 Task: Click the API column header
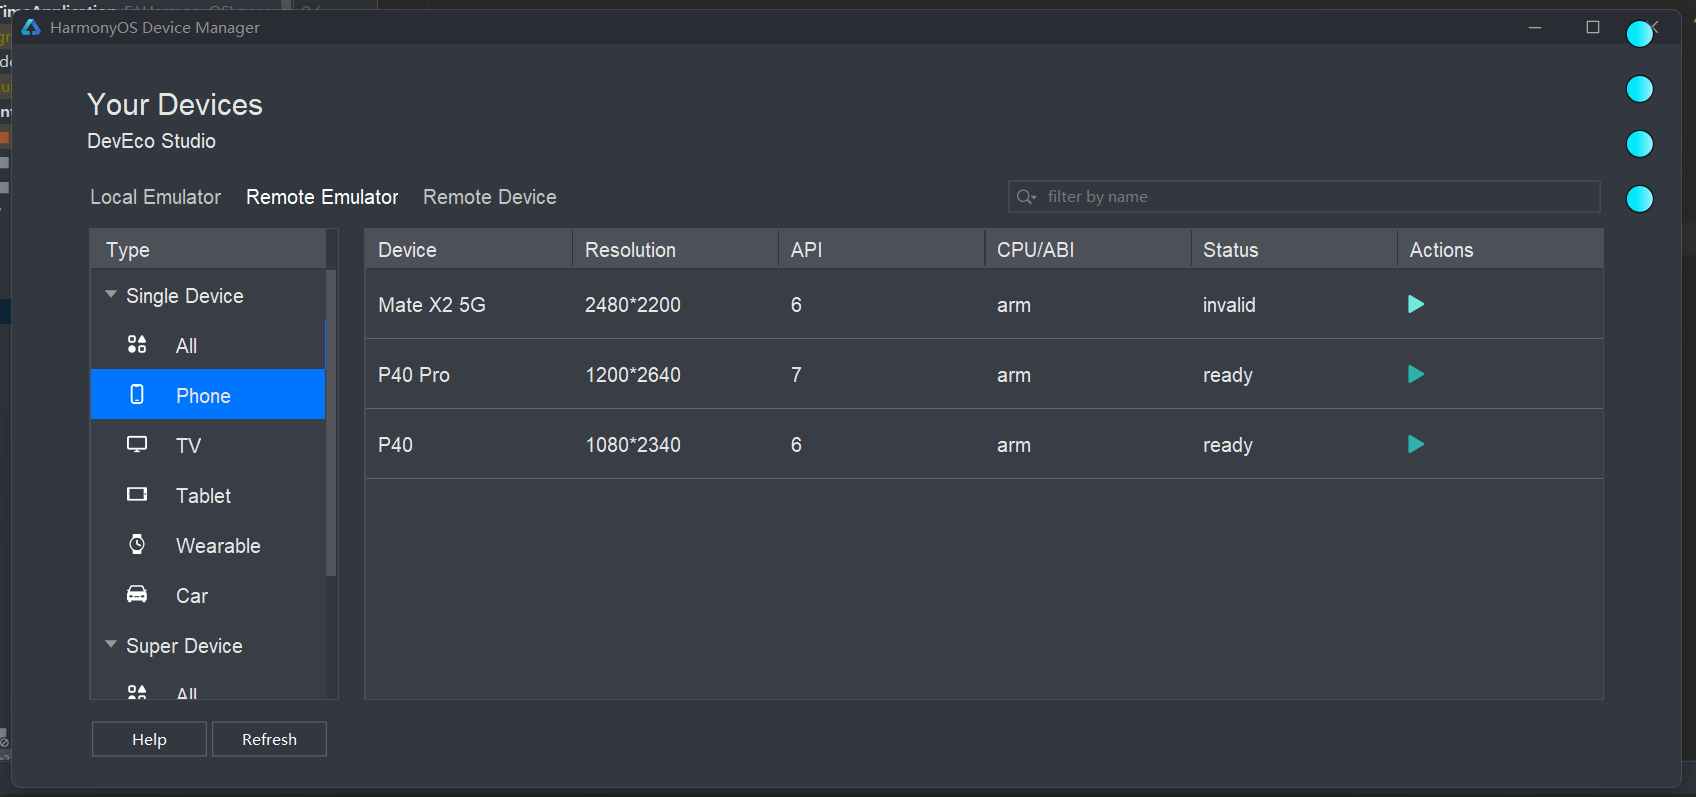click(881, 249)
